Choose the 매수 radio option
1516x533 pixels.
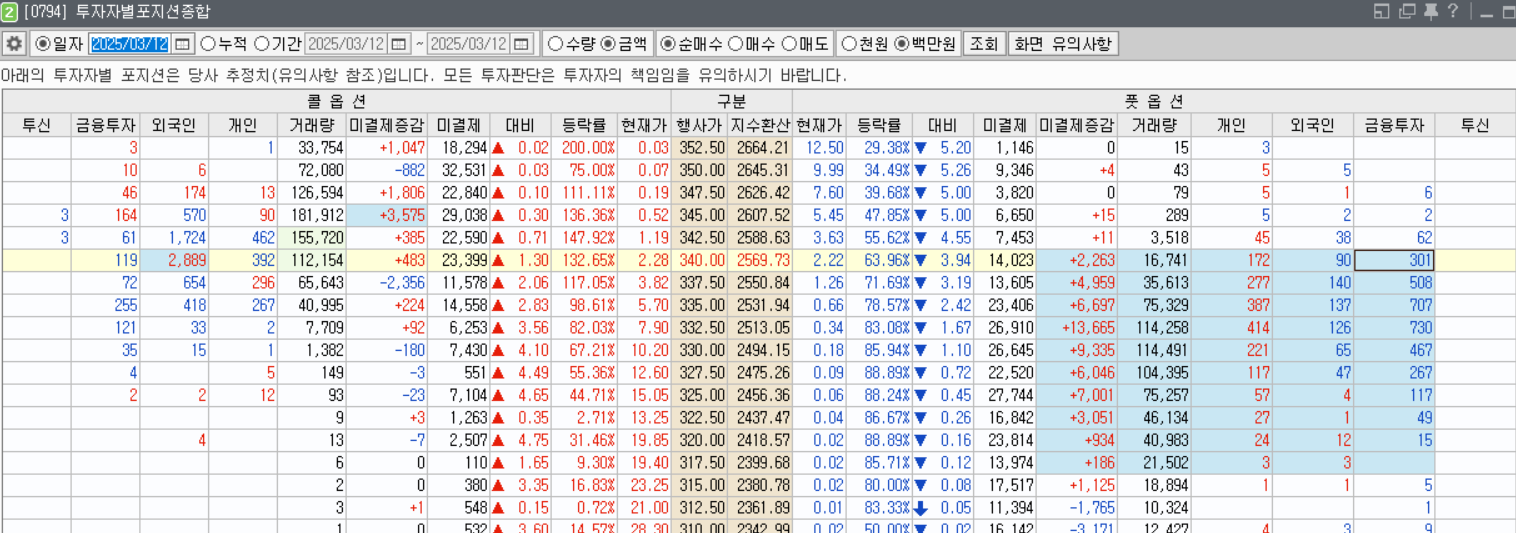pyautogui.click(x=735, y=44)
